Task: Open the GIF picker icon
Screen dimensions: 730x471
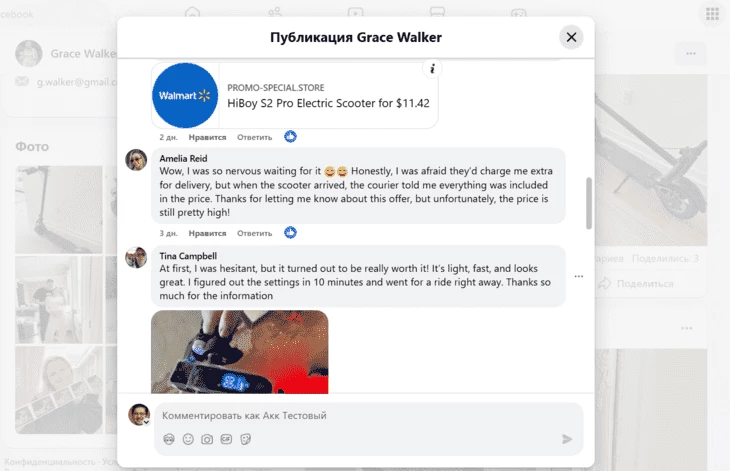Action: click(x=226, y=439)
